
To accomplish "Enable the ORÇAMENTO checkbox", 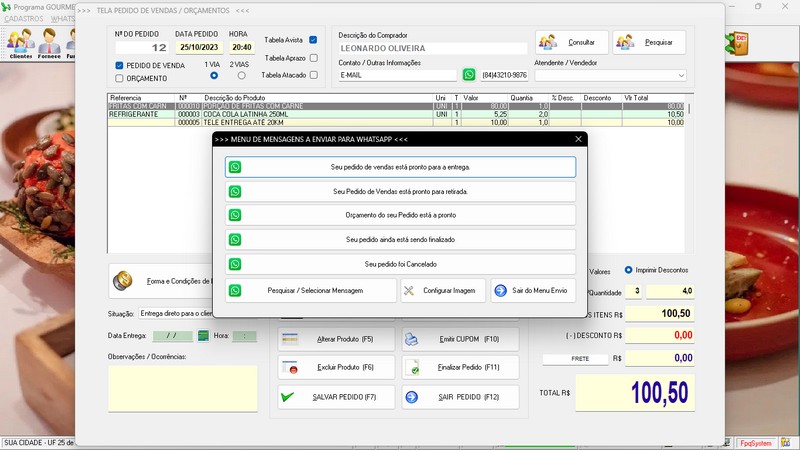I will (120, 78).
